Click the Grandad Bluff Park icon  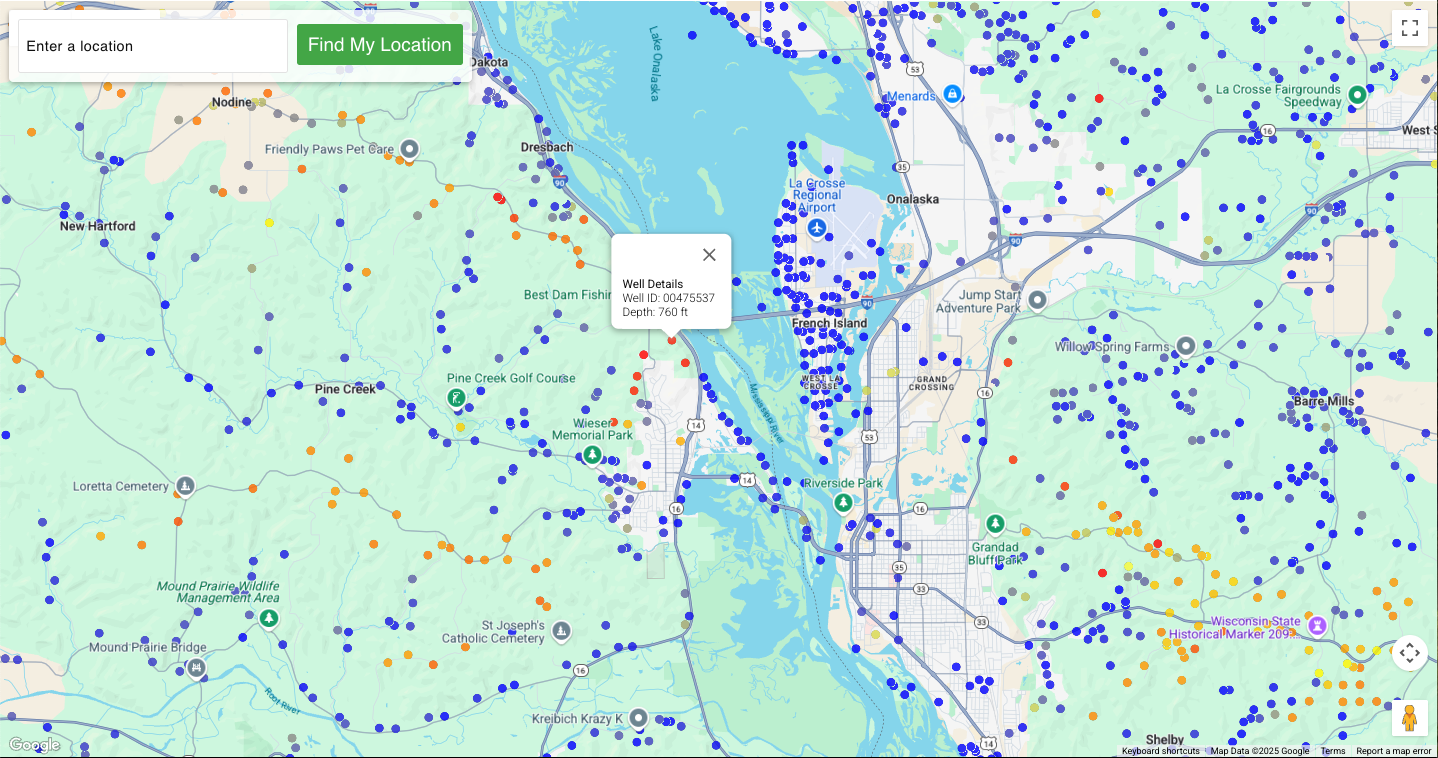pyautogui.click(x=996, y=521)
